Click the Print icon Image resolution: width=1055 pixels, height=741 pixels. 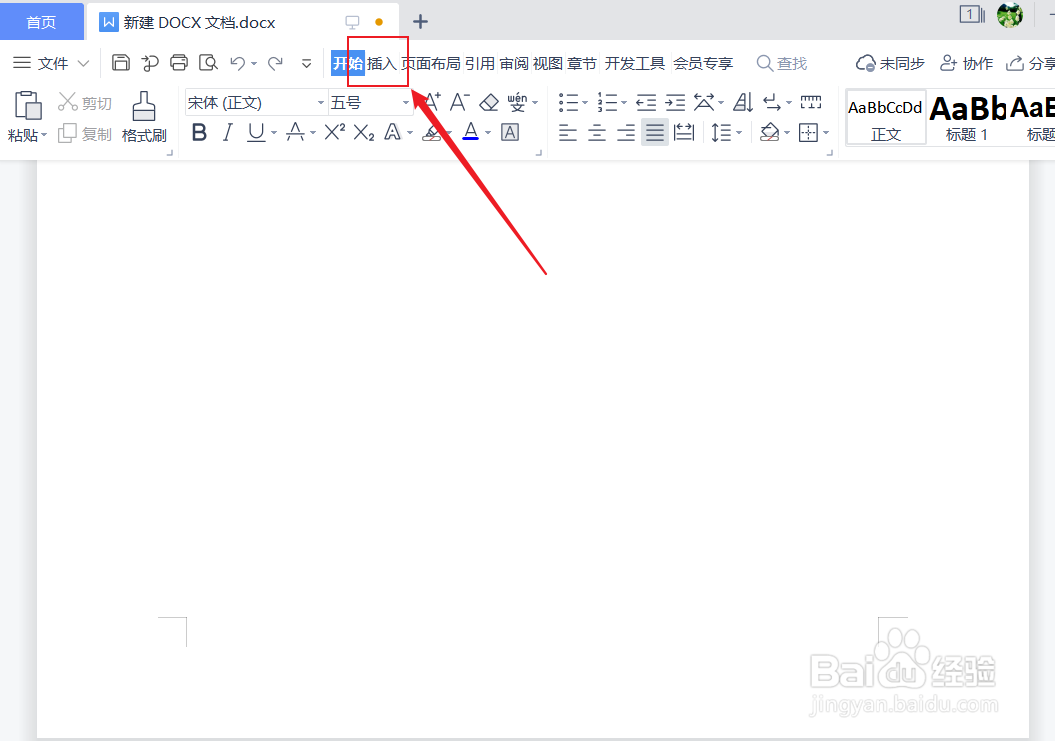point(179,63)
